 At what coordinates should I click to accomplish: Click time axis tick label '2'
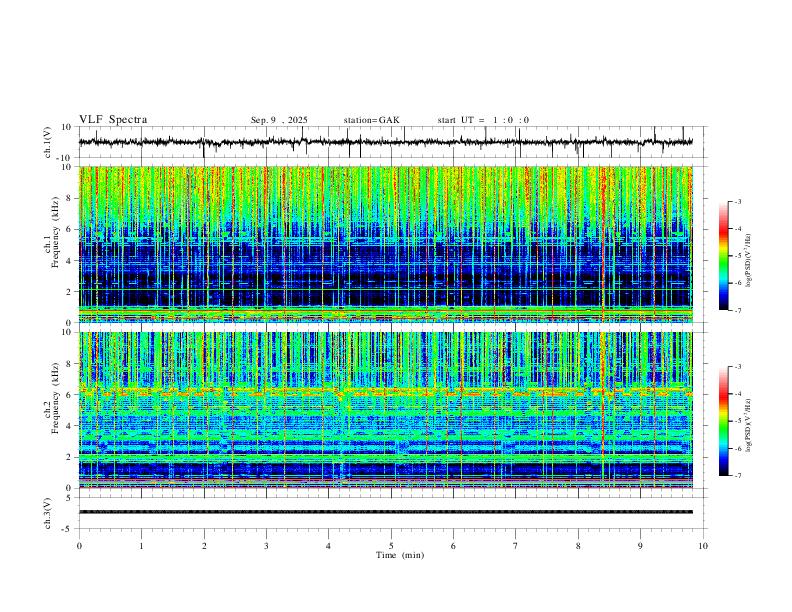pos(204,546)
